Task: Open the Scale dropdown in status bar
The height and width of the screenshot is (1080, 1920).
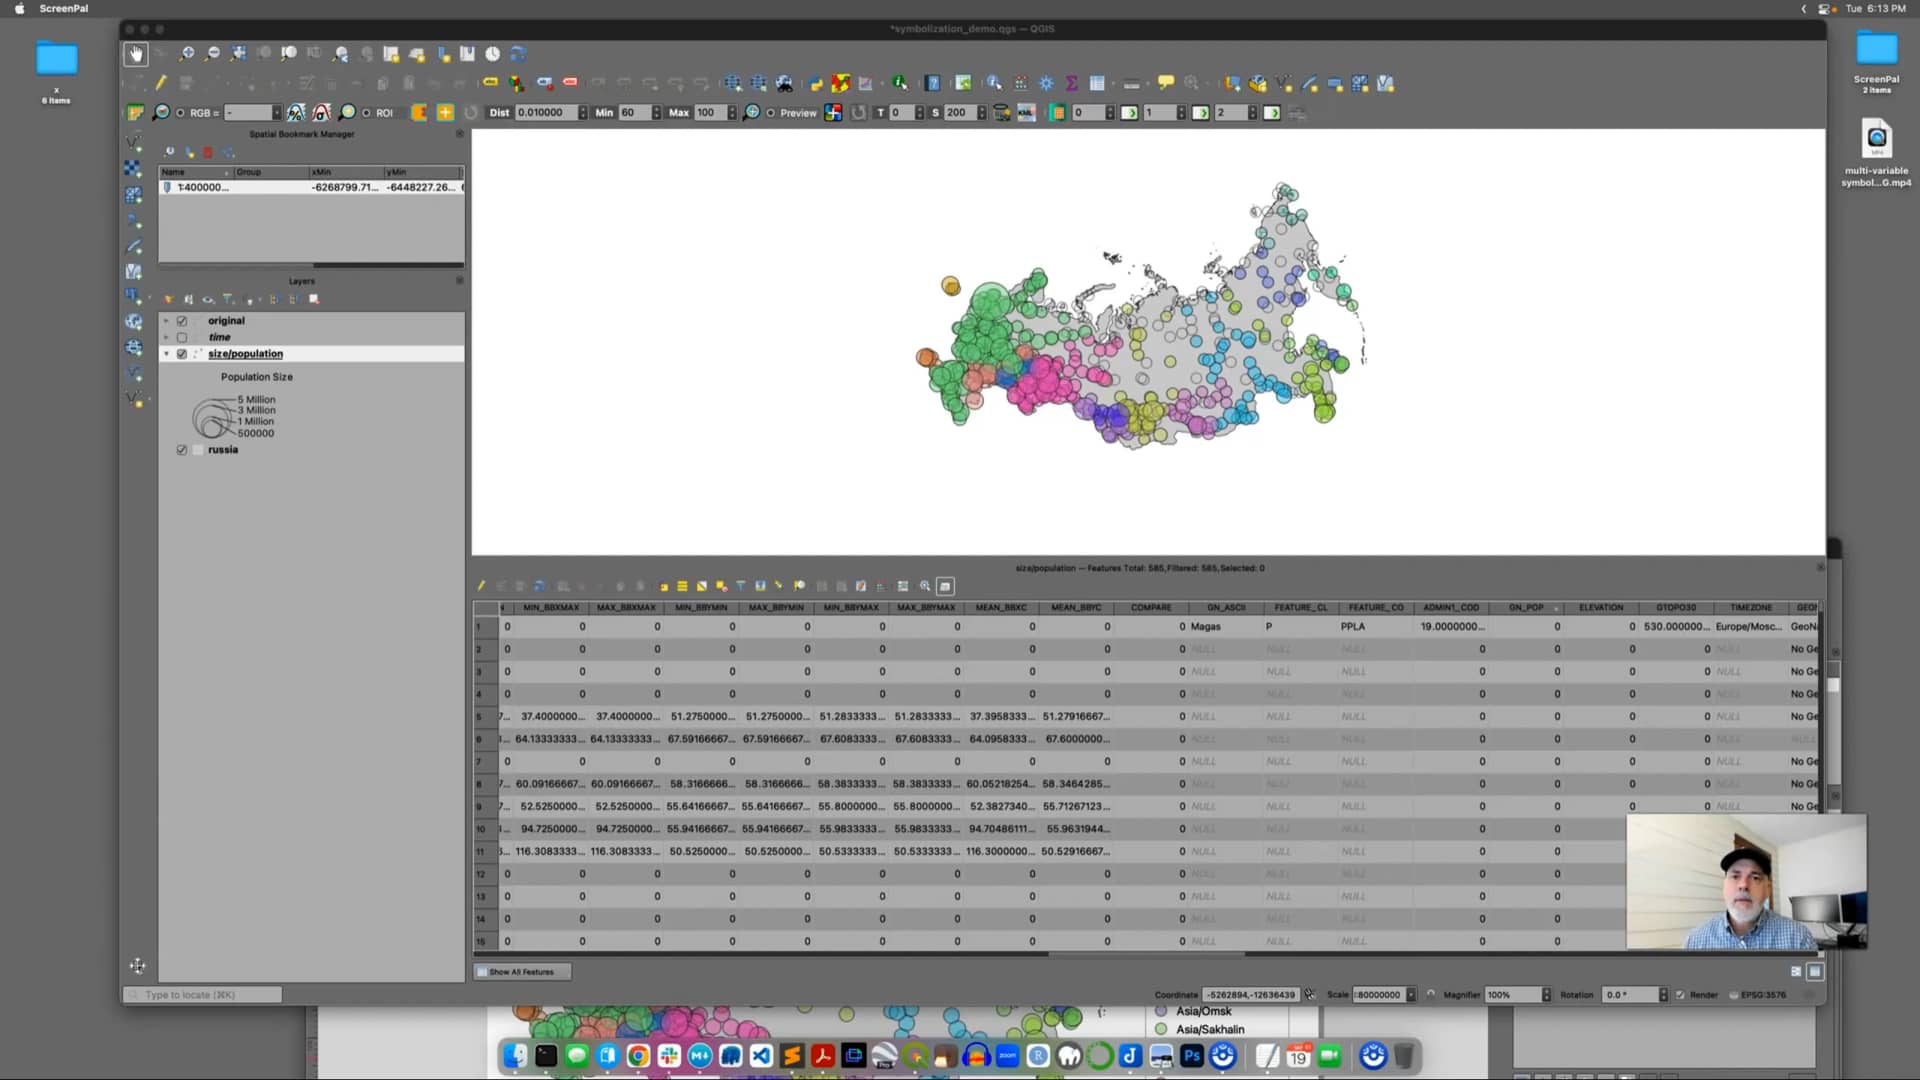Action: [x=1411, y=995]
